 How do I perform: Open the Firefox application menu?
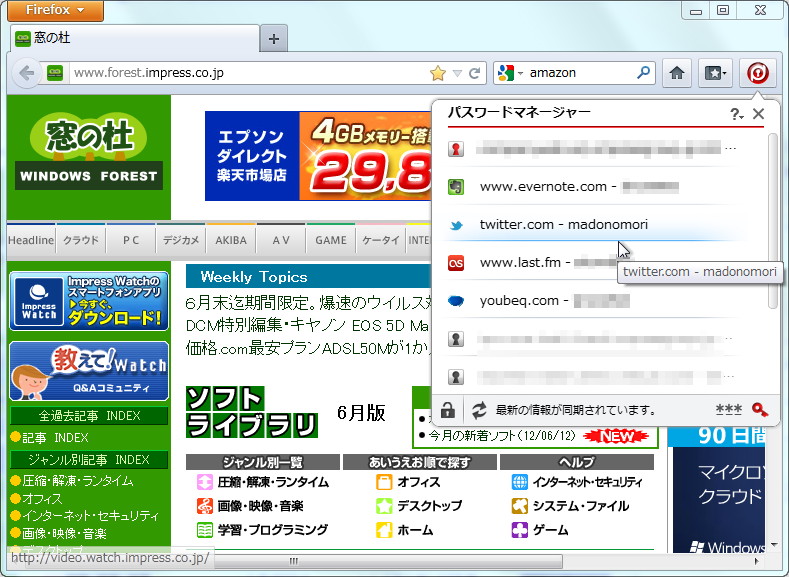click(x=55, y=10)
